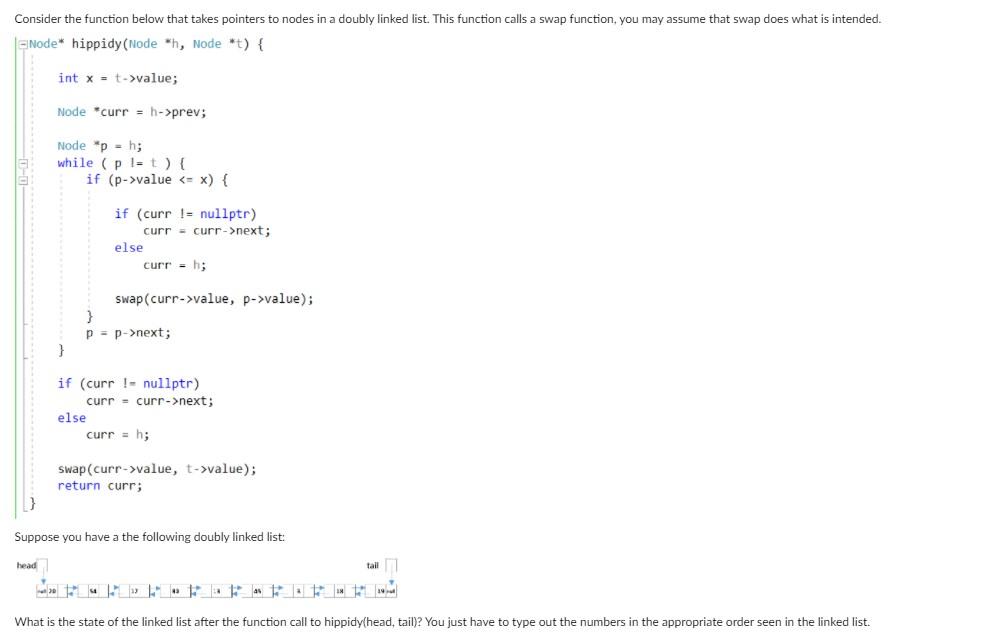The image size is (993, 634).
Task: Click the tail label above the linked list
Action: [374, 565]
